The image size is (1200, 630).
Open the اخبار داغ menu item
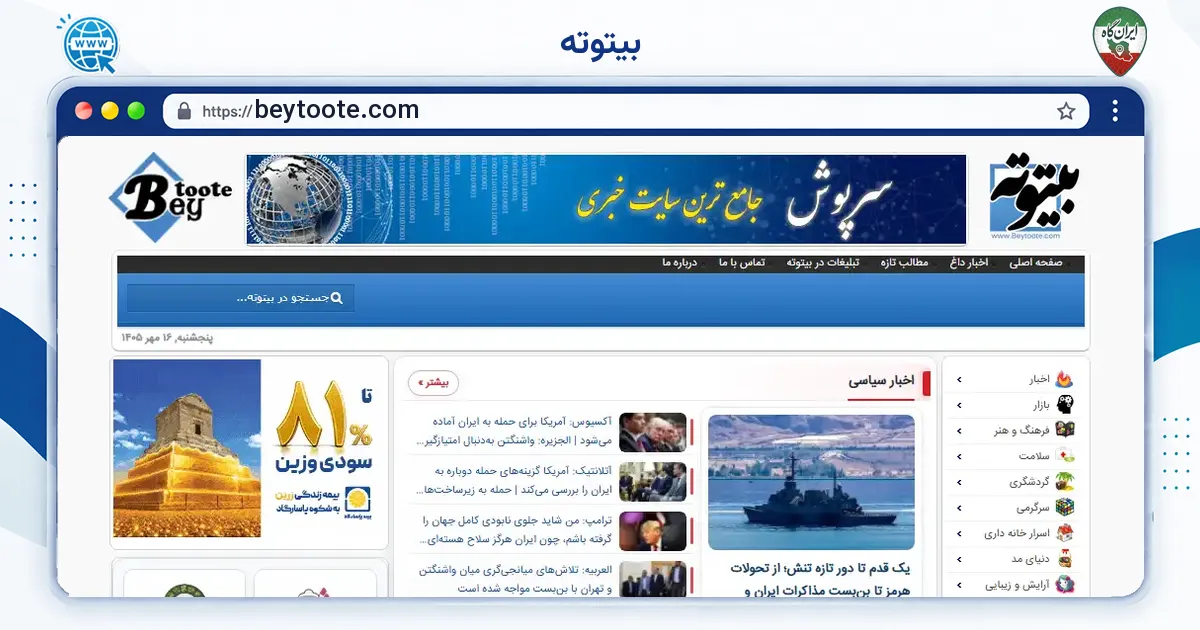[968, 263]
